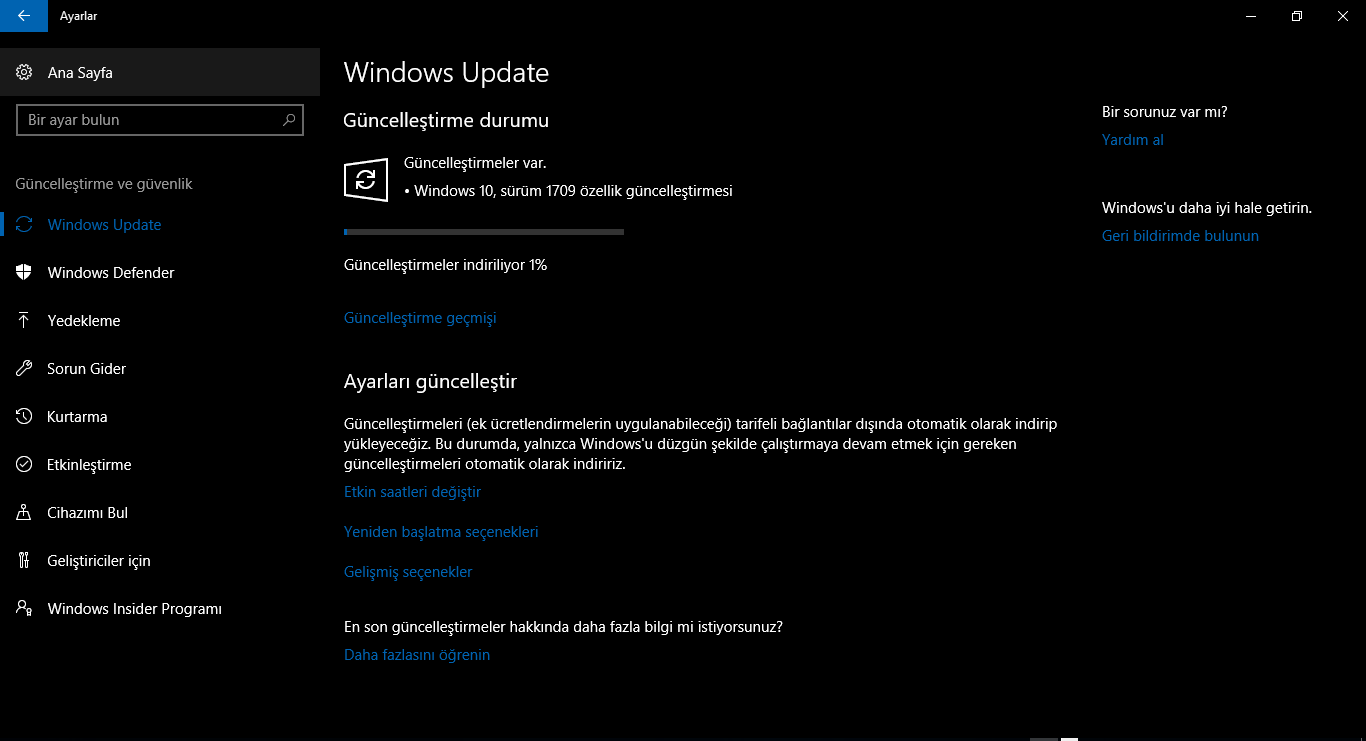Viewport: 1366px width, 741px height.
Task: Open Gelişmiş seçenekler link
Action: 408,572
